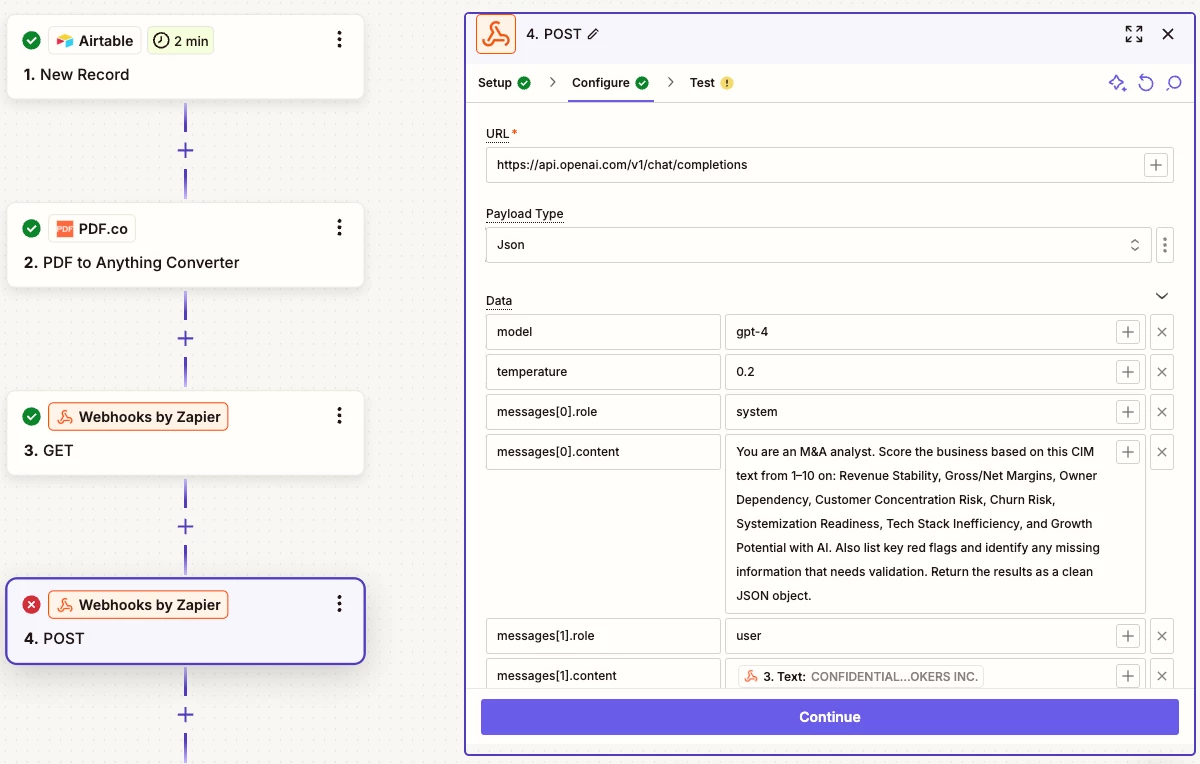Remove the messages[0].content data row
This screenshot has width=1200, height=764.
pos(1162,452)
